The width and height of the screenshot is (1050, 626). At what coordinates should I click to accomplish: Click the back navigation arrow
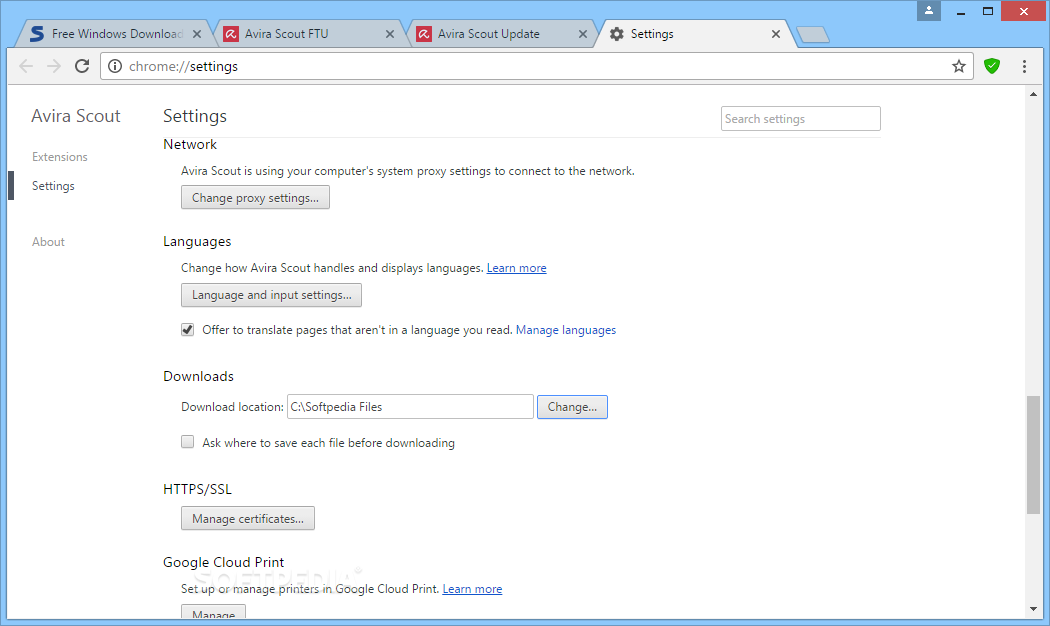tap(26, 66)
